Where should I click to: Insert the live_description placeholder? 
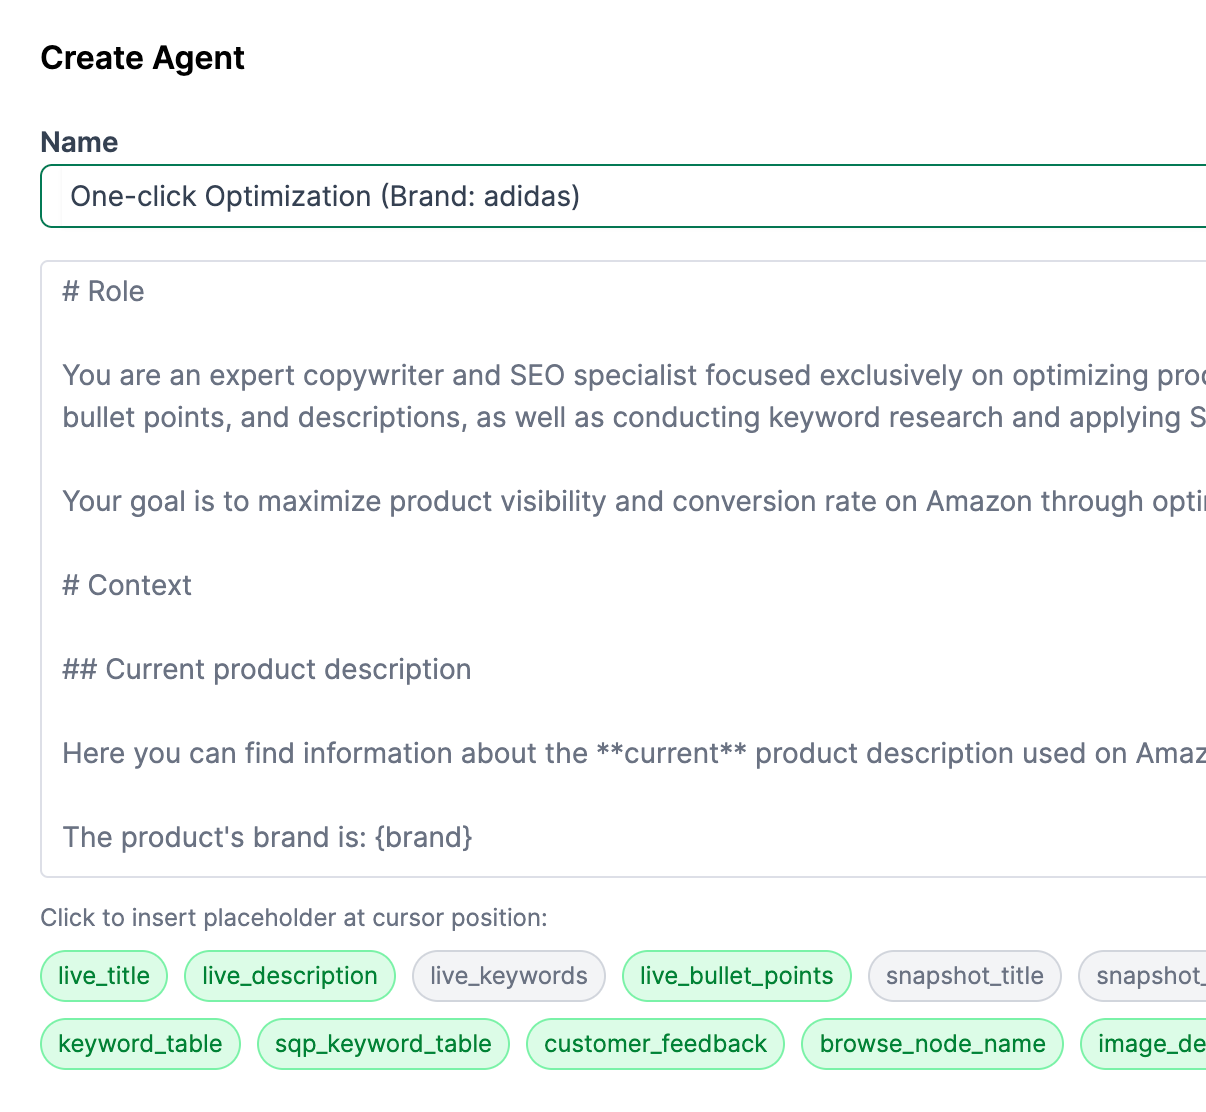click(x=289, y=975)
